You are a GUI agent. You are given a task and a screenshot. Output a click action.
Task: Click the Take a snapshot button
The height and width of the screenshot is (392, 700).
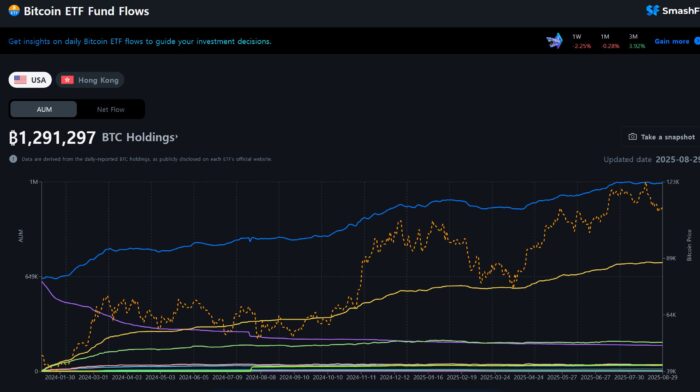[x=661, y=137]
